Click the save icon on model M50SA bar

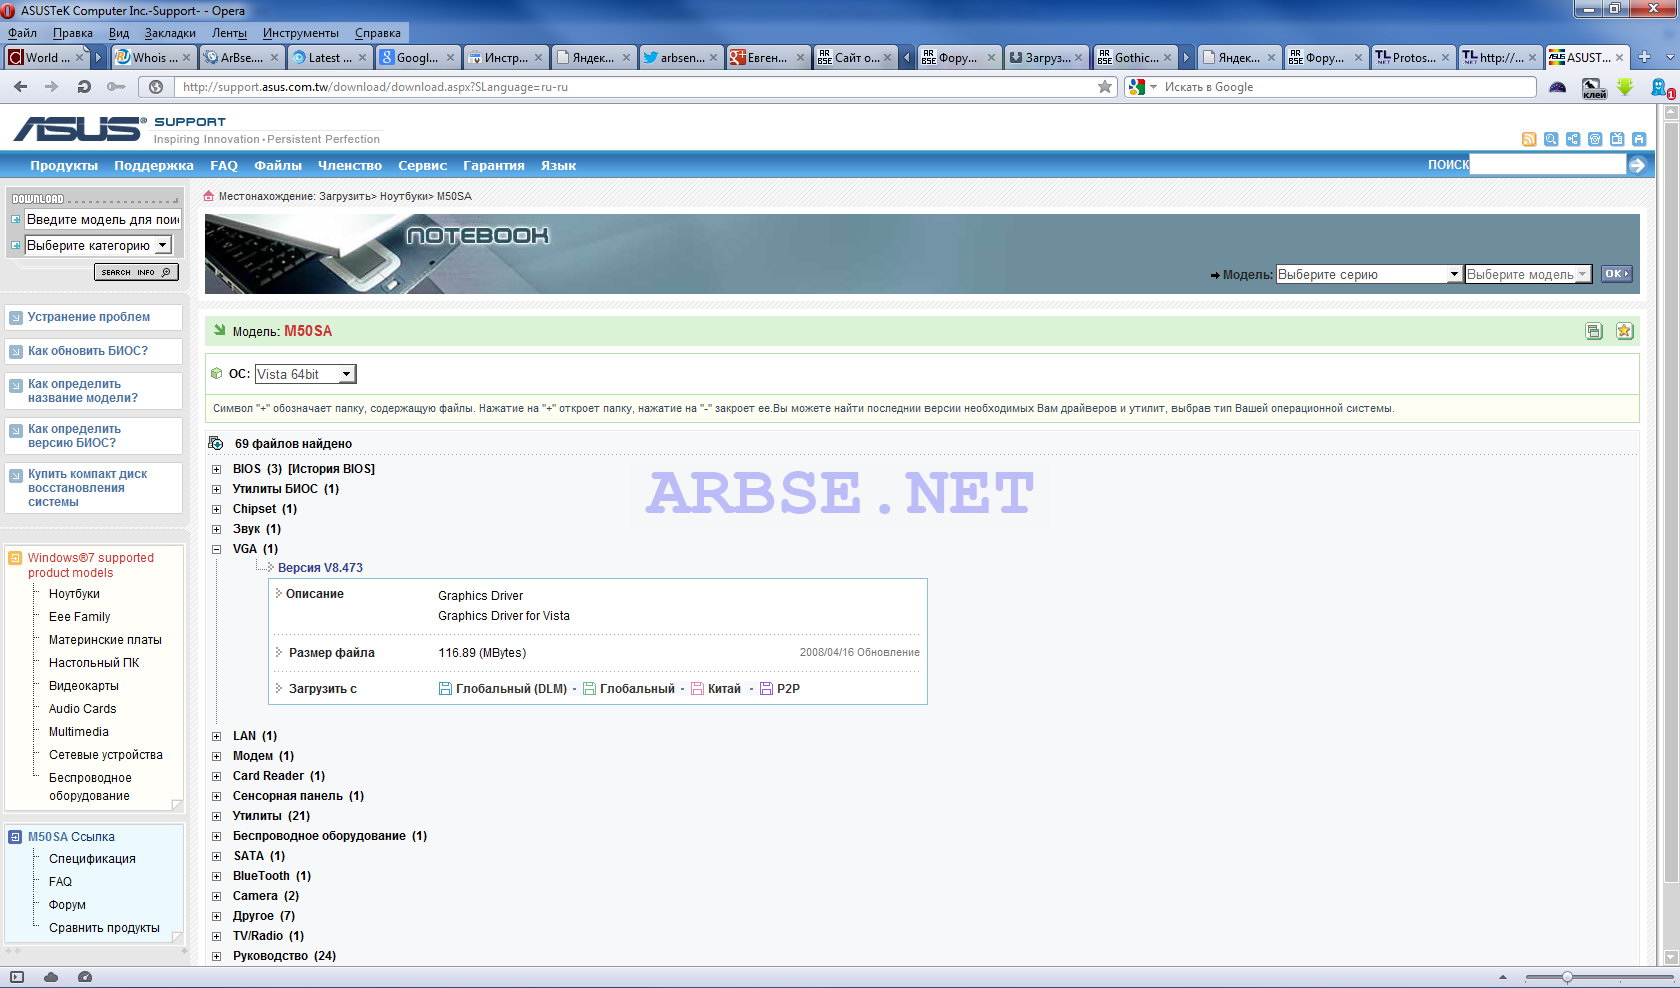point(1594,331)
